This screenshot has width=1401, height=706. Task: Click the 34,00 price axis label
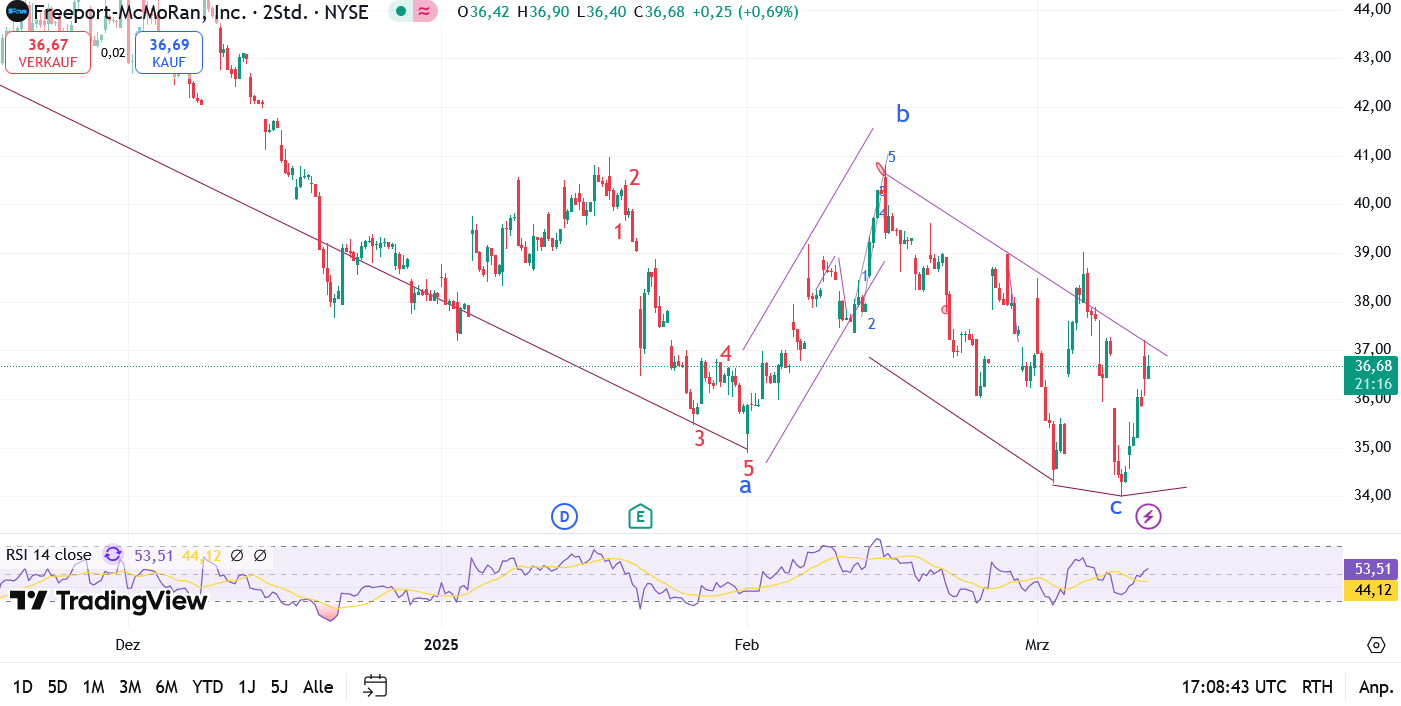click(x=1372, y=495)
